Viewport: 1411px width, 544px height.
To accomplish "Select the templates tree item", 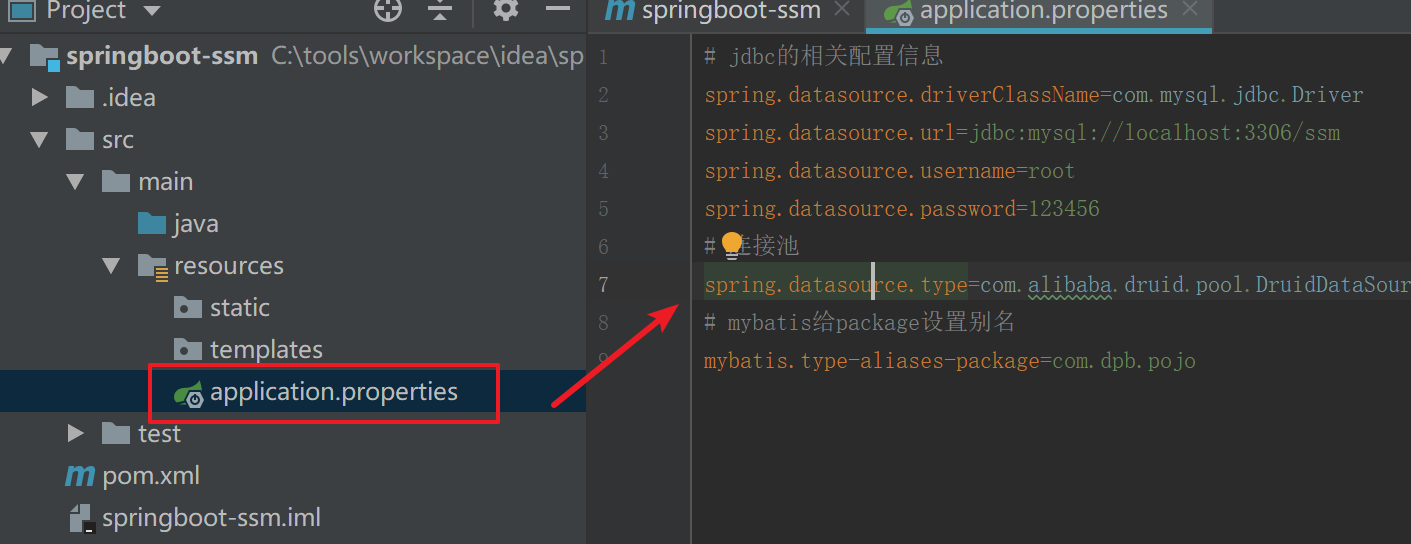I will 266,349.
